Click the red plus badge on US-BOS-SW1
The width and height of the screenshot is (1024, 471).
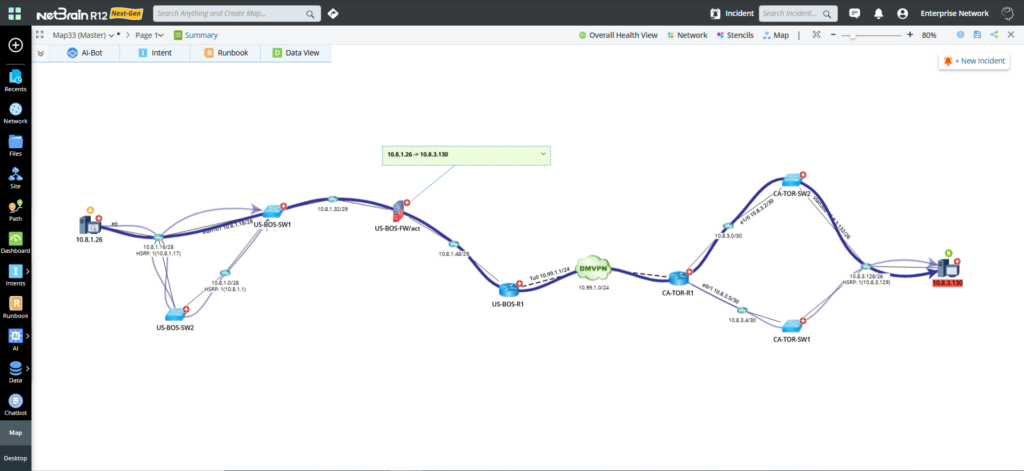click(283, 206)
